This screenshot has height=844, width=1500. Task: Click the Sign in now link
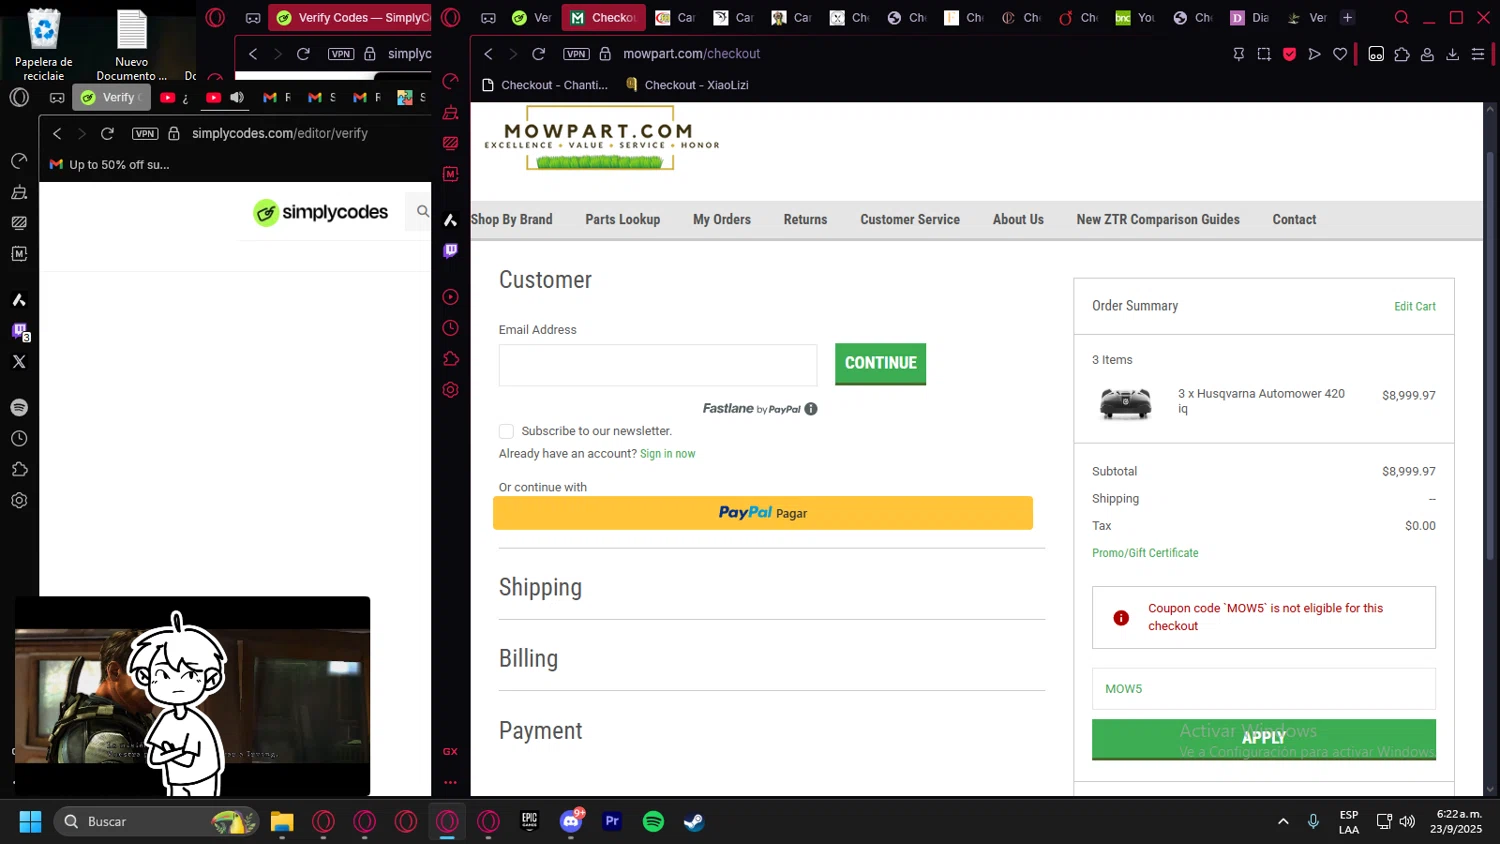667,454
